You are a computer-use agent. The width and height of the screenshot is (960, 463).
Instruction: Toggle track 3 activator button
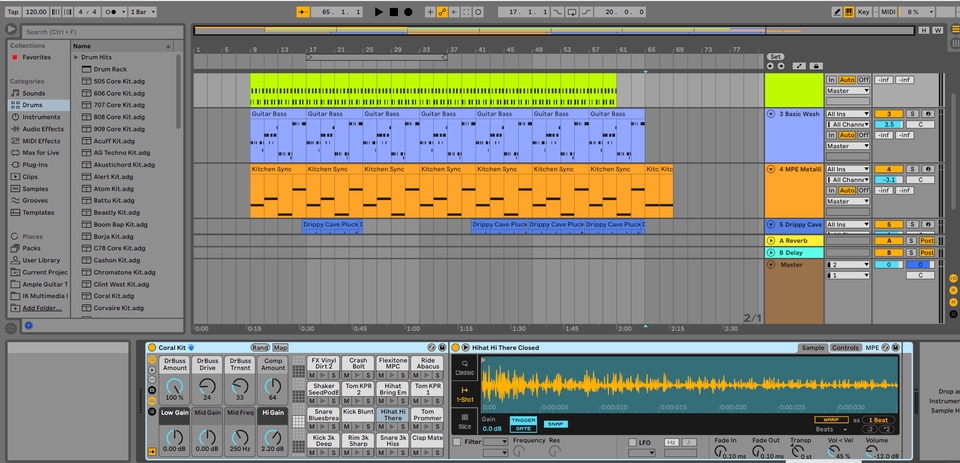coord(888,114)
